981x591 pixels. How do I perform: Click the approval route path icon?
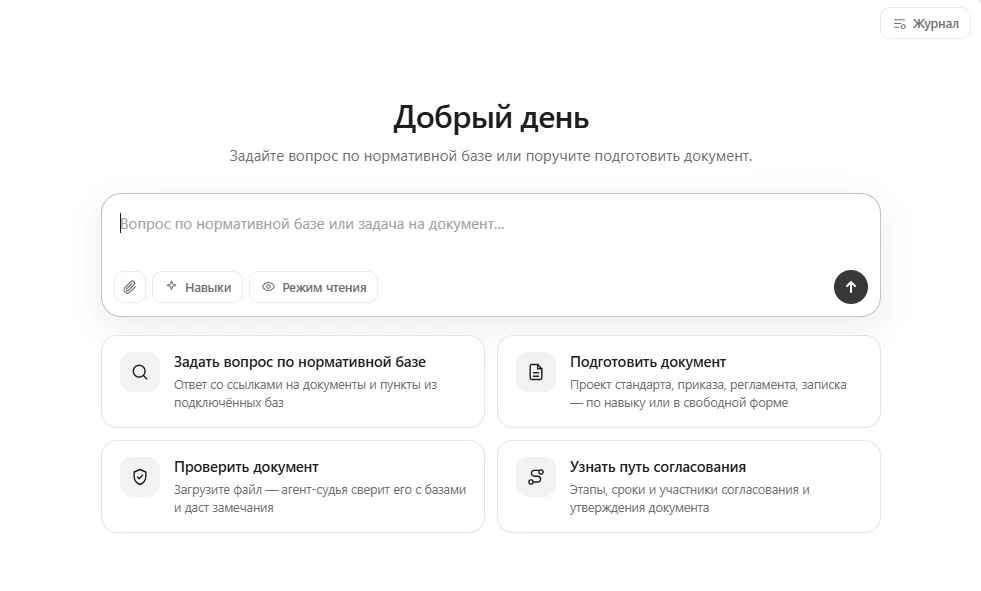point(536,477)
